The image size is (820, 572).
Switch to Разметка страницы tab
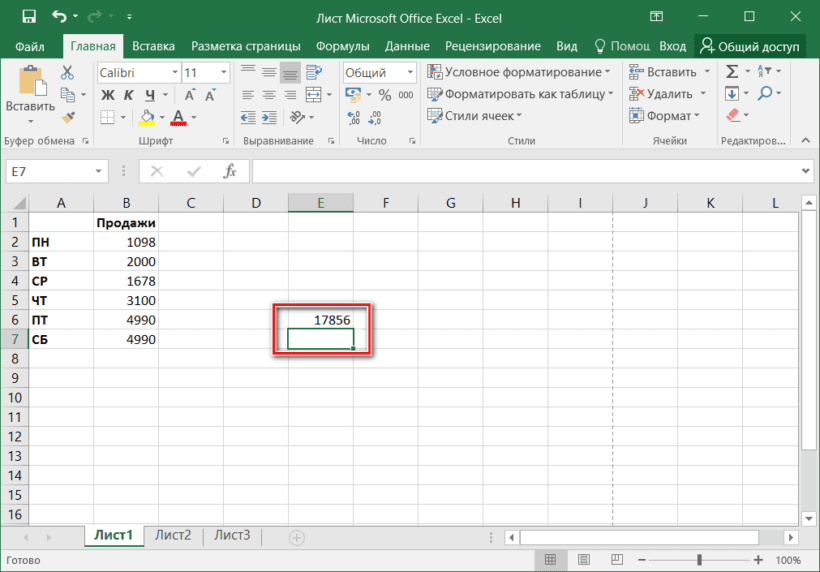click(x=246, y=47)
